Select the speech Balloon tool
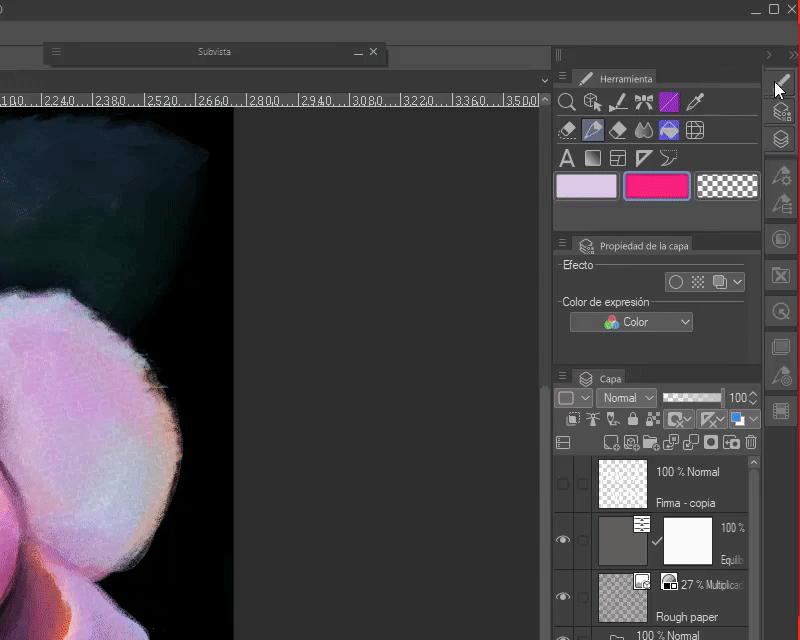Image resolution: width=800 pixels, height=640 pixels. 669,158
